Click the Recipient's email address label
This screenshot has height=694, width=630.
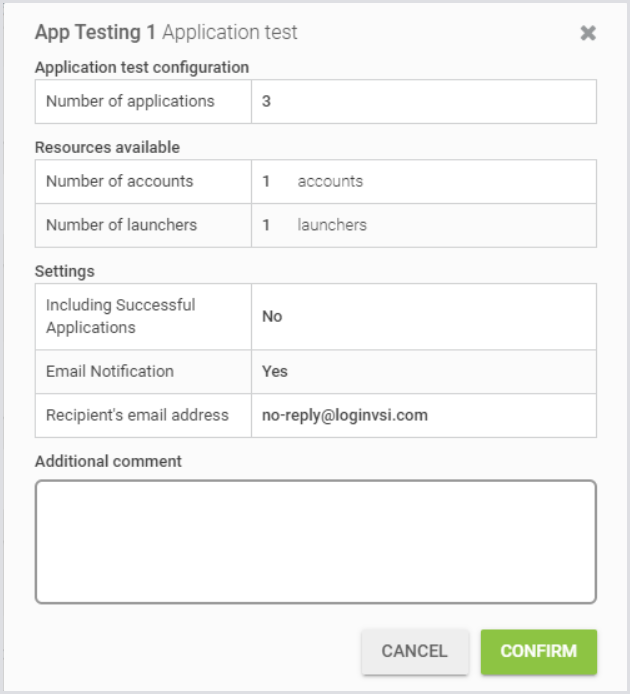137,415
